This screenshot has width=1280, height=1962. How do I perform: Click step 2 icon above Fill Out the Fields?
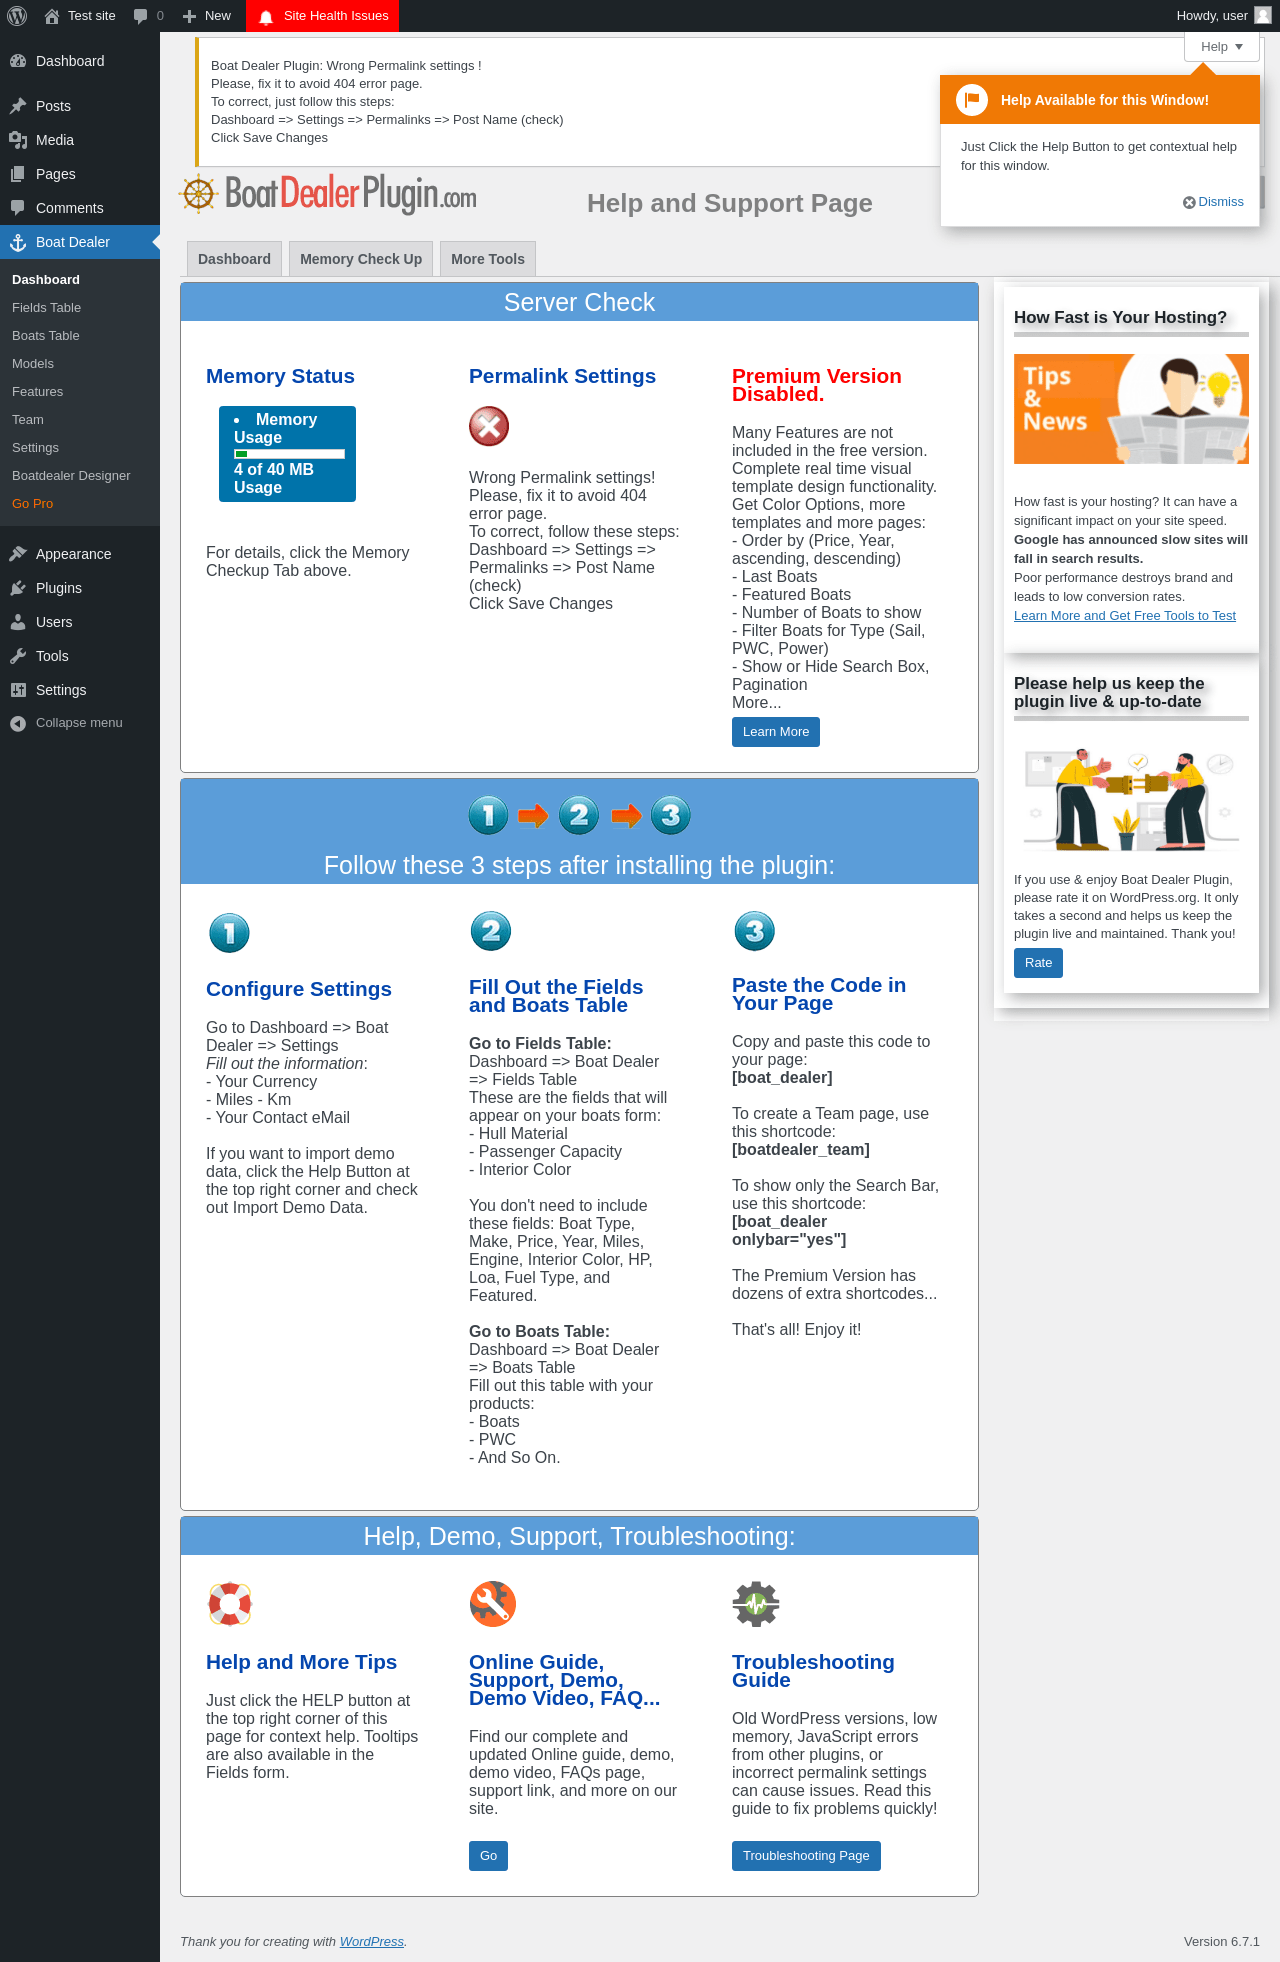491,931
